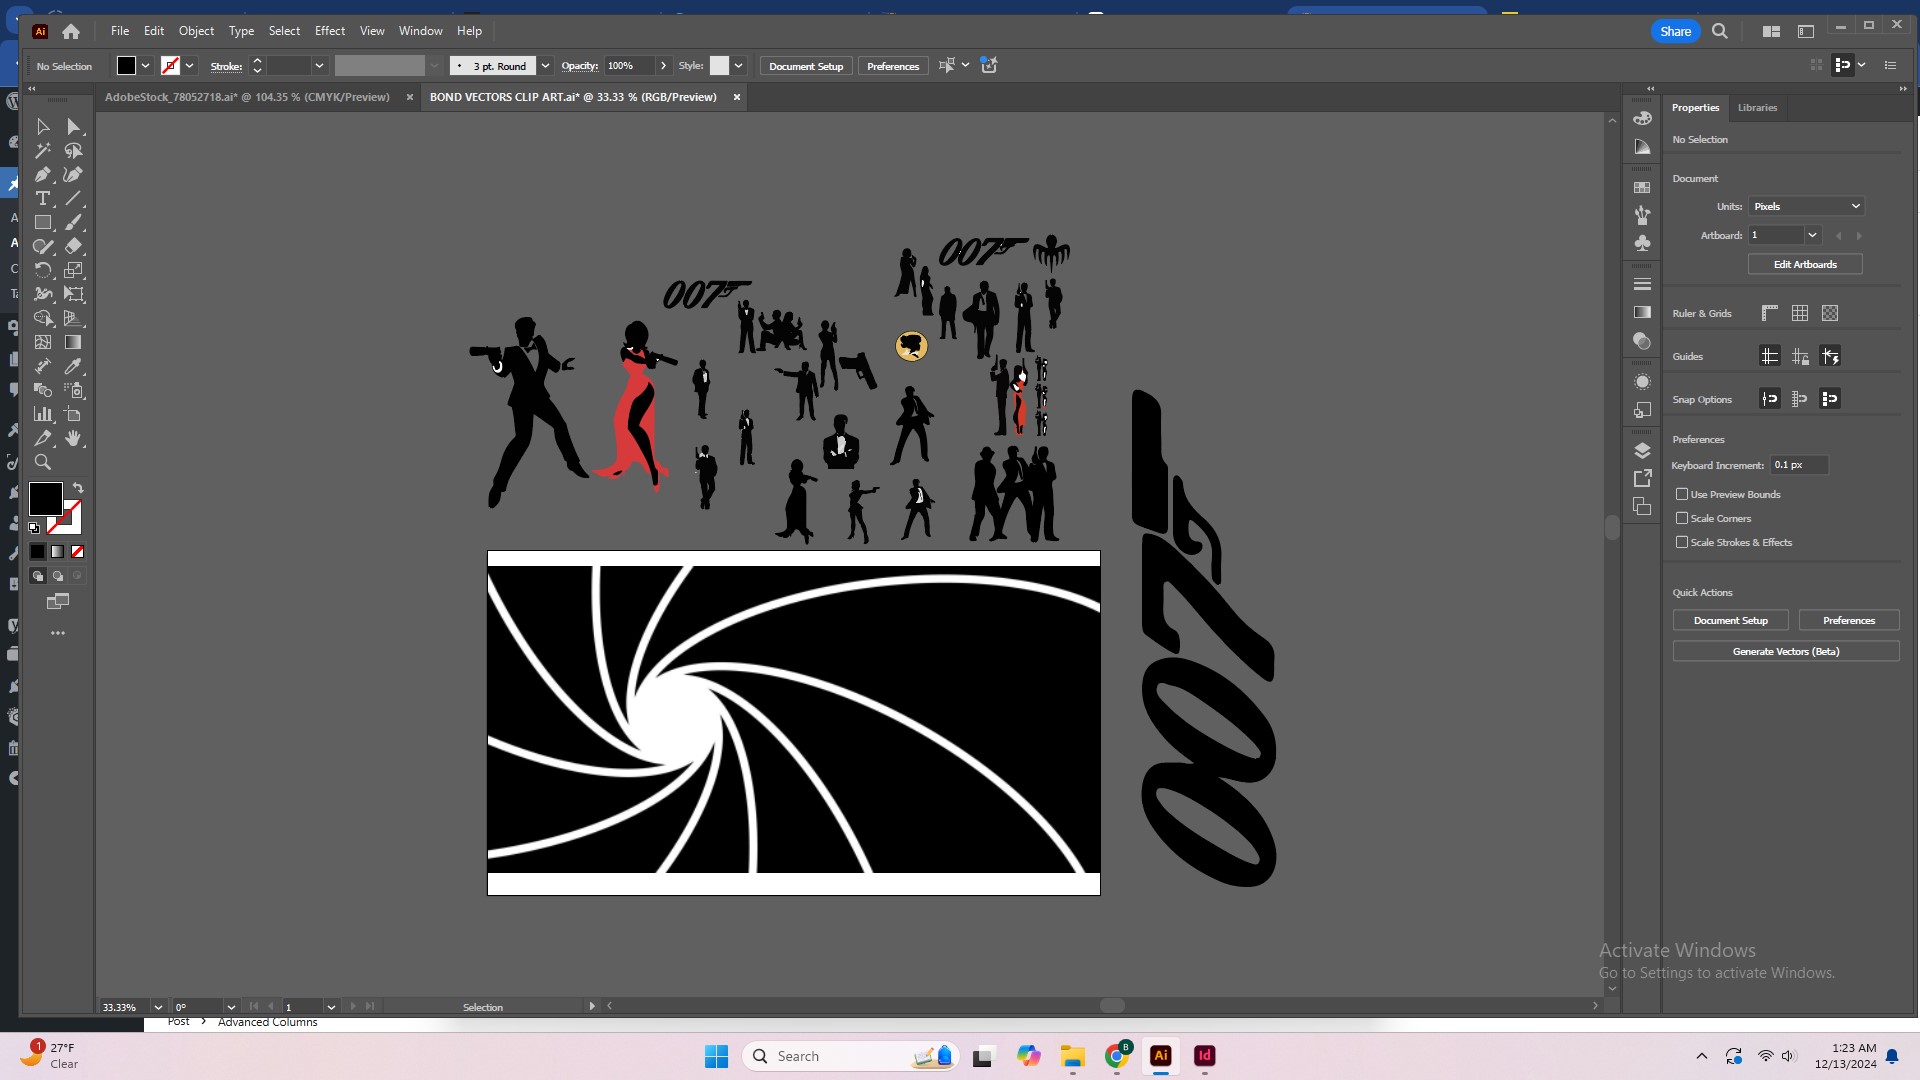Open the zoom level 33.33% dropdown
The width and height of the screenshot is (1920, 1080).
pyautogui.click(x=158, y=1007)
